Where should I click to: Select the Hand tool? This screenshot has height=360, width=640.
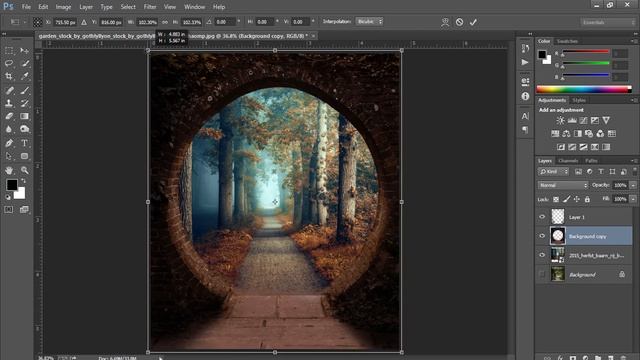click(9, 170)
